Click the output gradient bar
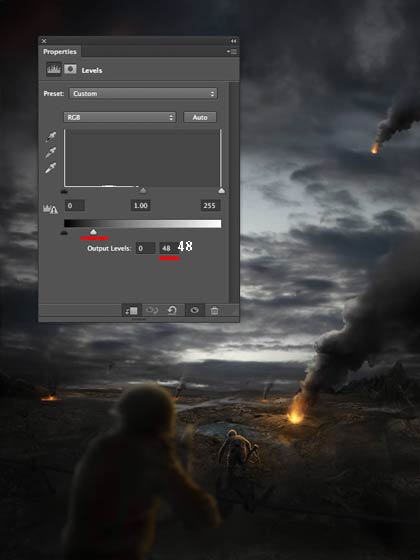 click(x=142, y=224)
